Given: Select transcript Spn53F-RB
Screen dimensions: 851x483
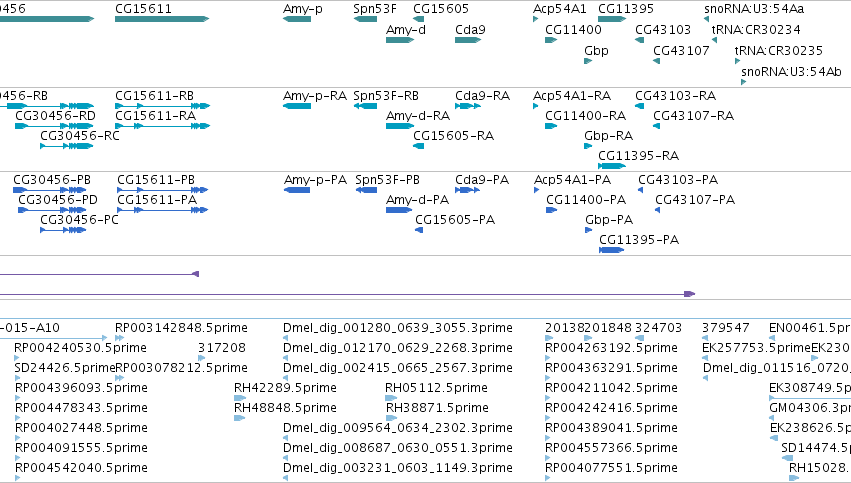Looking at the screenshot, I should [365, 106].
